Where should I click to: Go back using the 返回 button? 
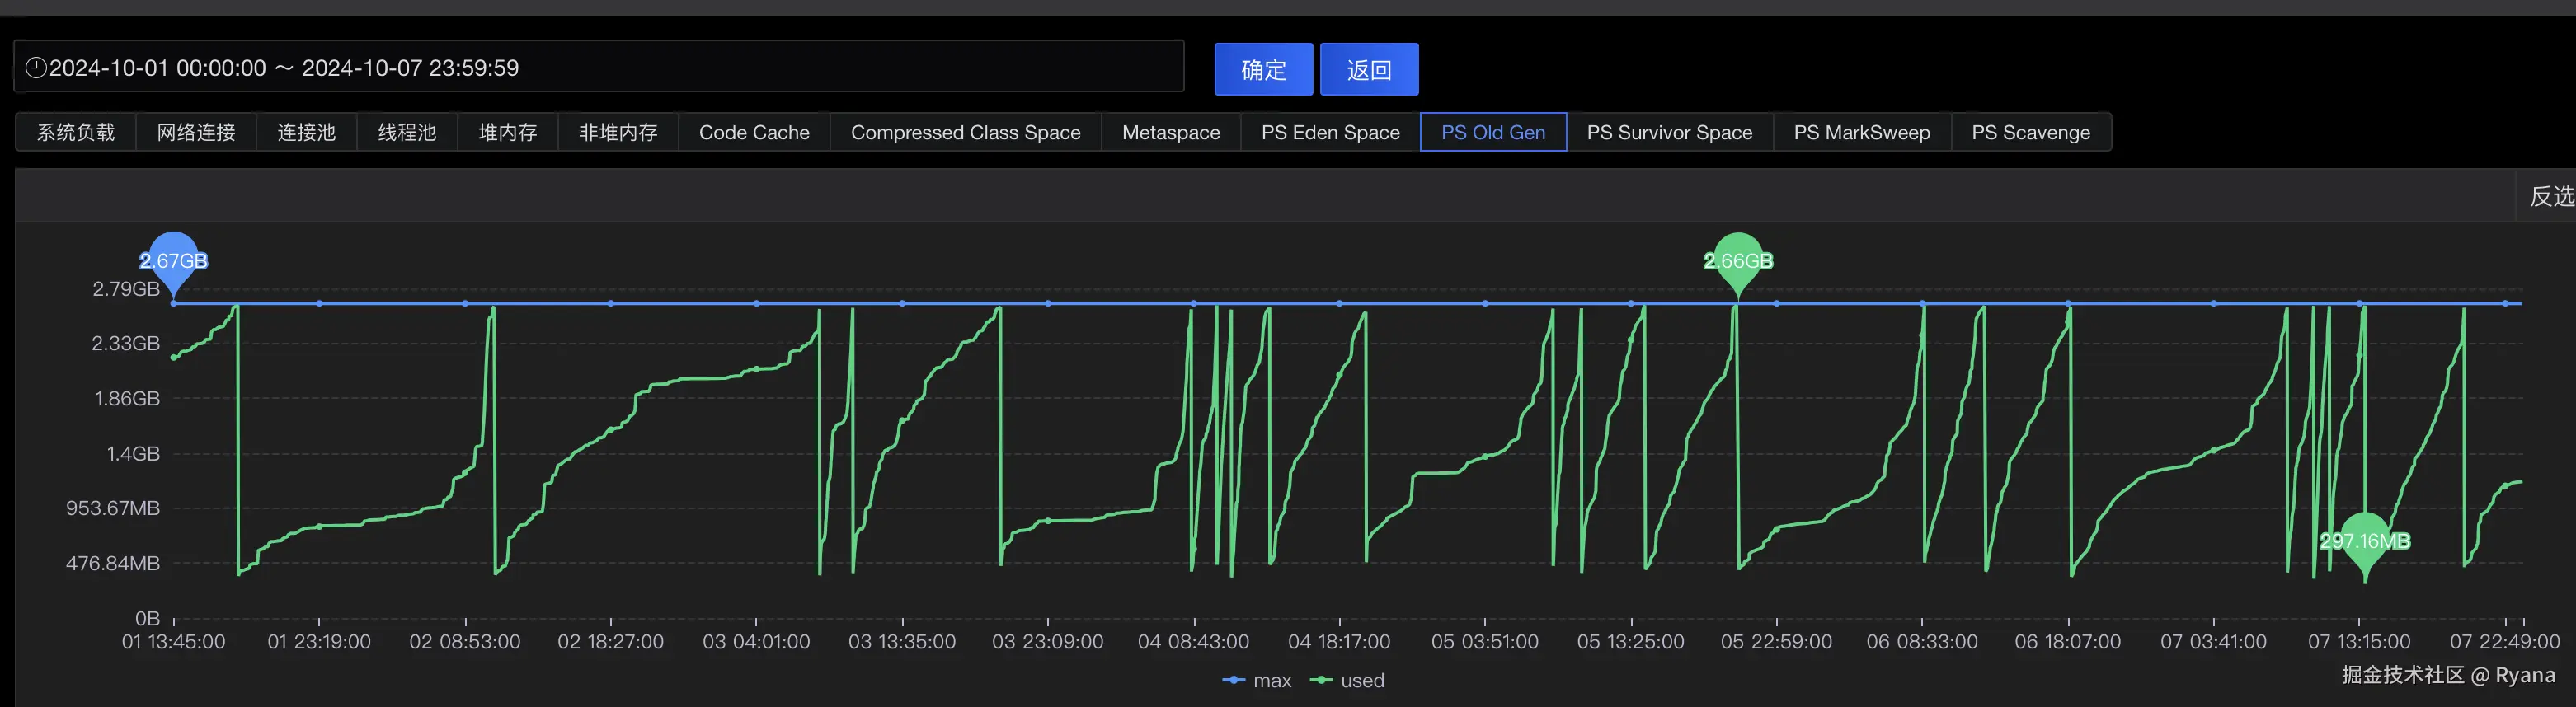1369,69
